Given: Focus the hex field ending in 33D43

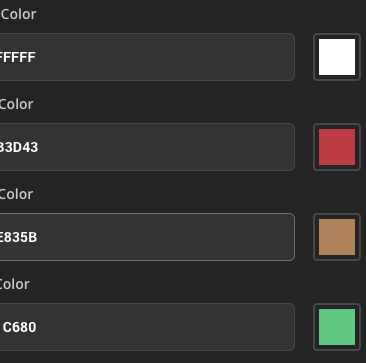Looking at the screenshot, I should tap(147, 147).
